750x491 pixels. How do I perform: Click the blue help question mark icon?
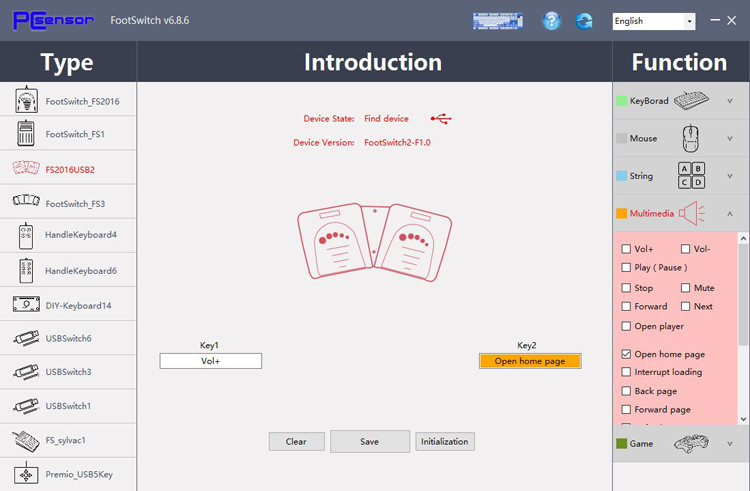tap(551, 21)
